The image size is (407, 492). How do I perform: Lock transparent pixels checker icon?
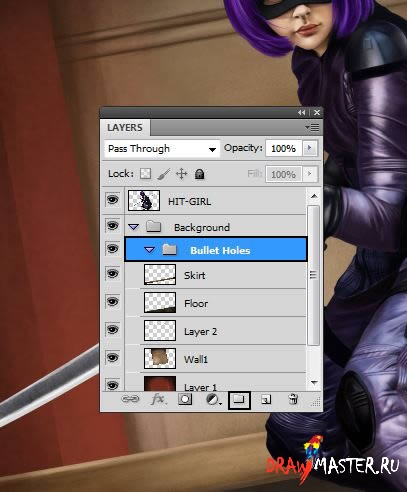[145, 174]
